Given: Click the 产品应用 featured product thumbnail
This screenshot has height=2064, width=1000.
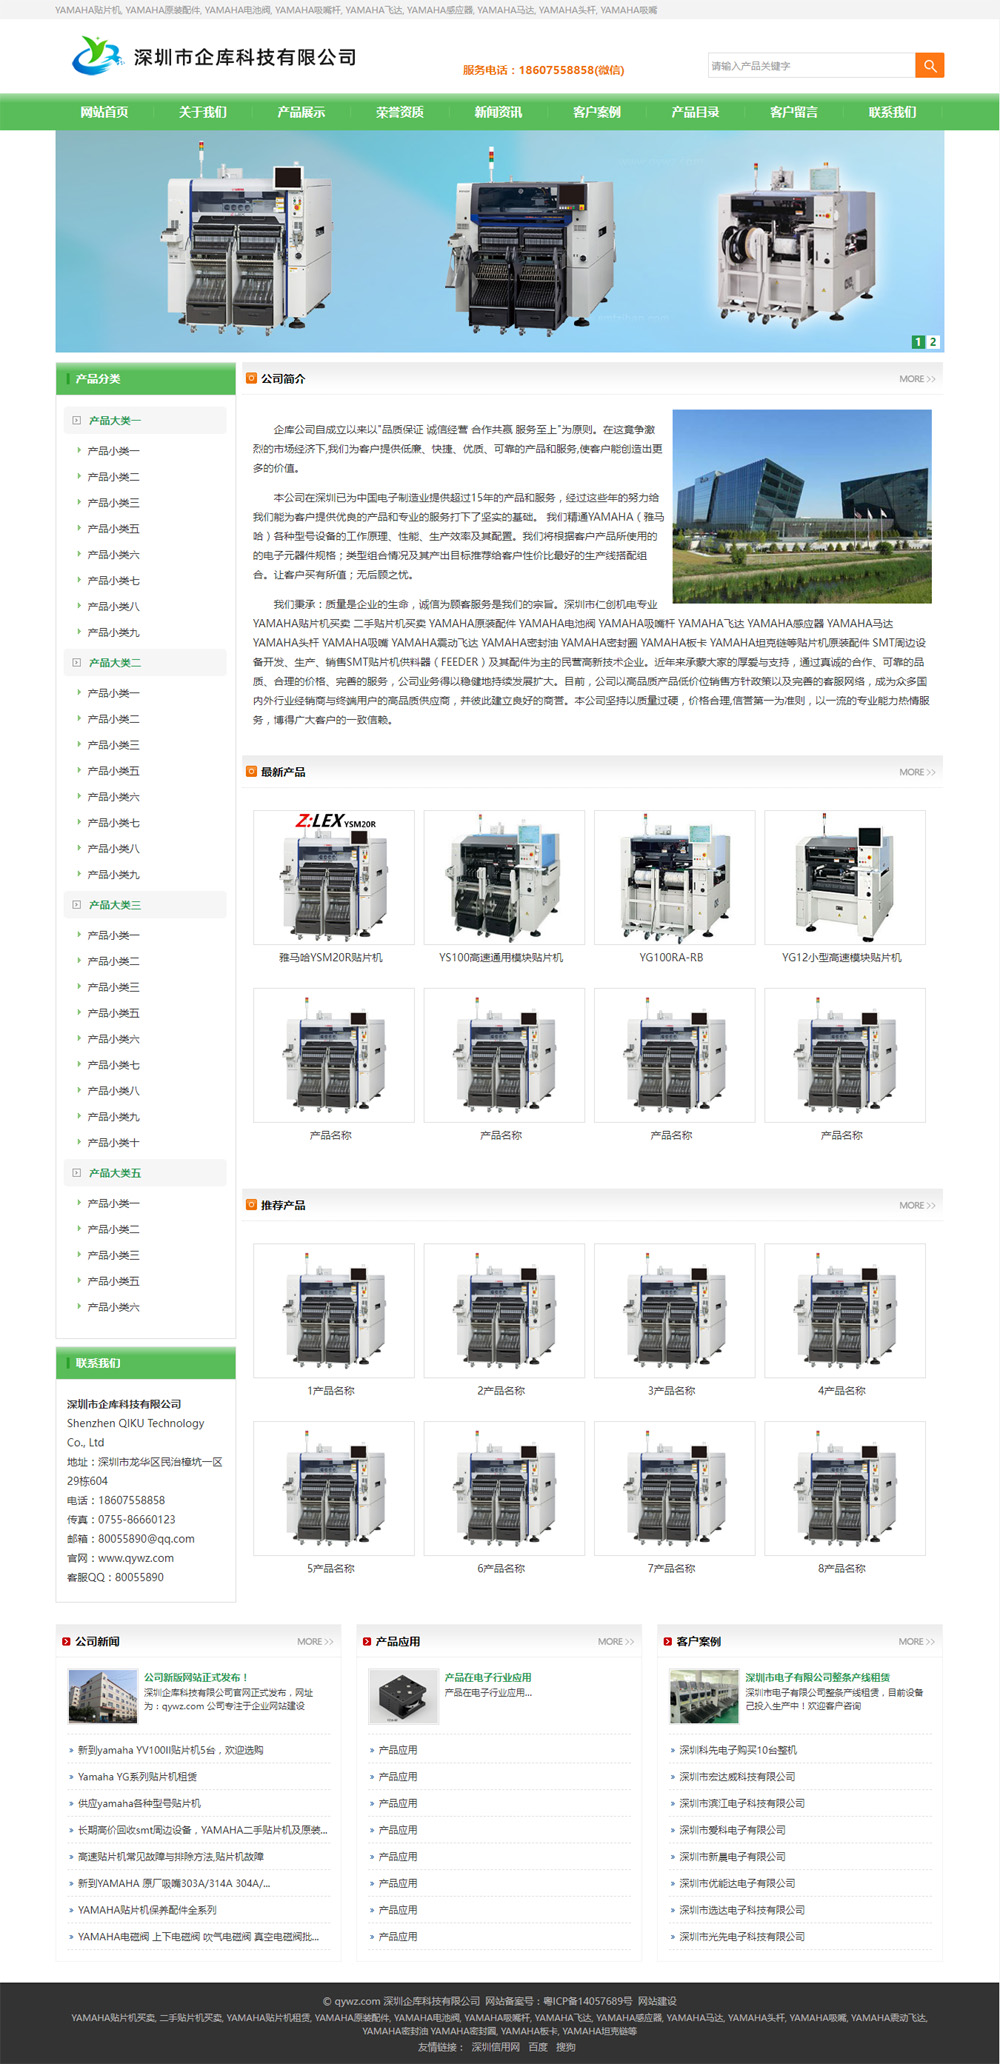Looking at the screenshot, I should point(404,1696).
